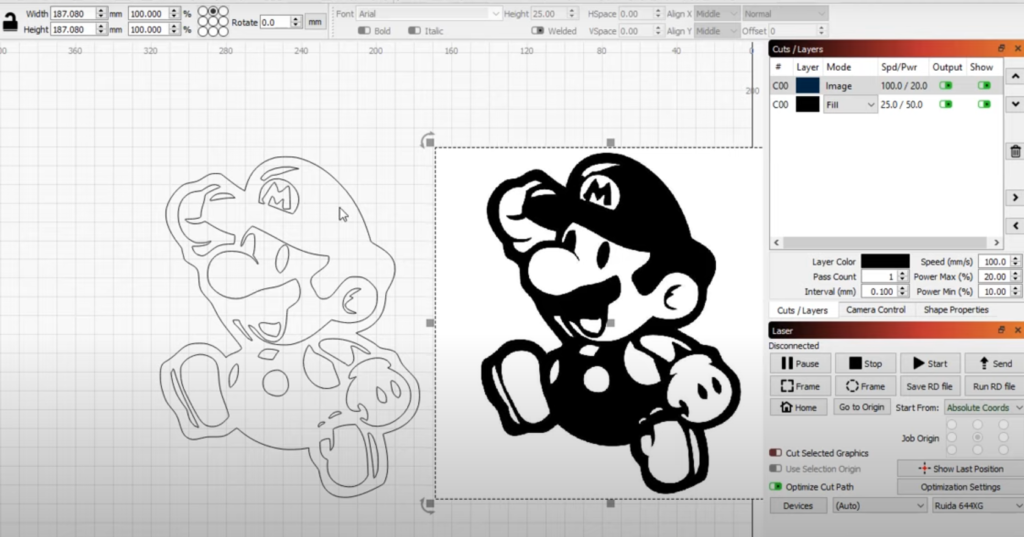Click the black Layer Color swatch
1024x537 pixels.
pos(885,261)
